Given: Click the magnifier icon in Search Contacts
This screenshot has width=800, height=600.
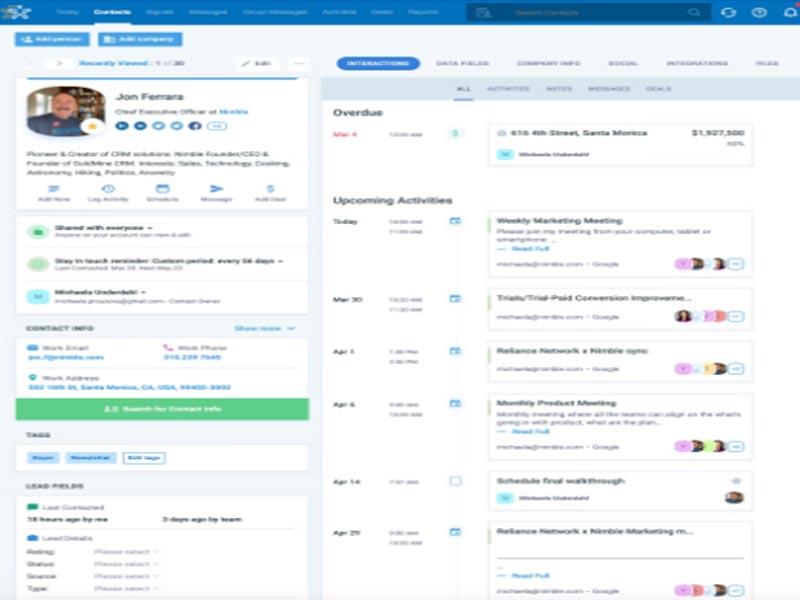Looking at the screenshot, I should coord(694,12).
